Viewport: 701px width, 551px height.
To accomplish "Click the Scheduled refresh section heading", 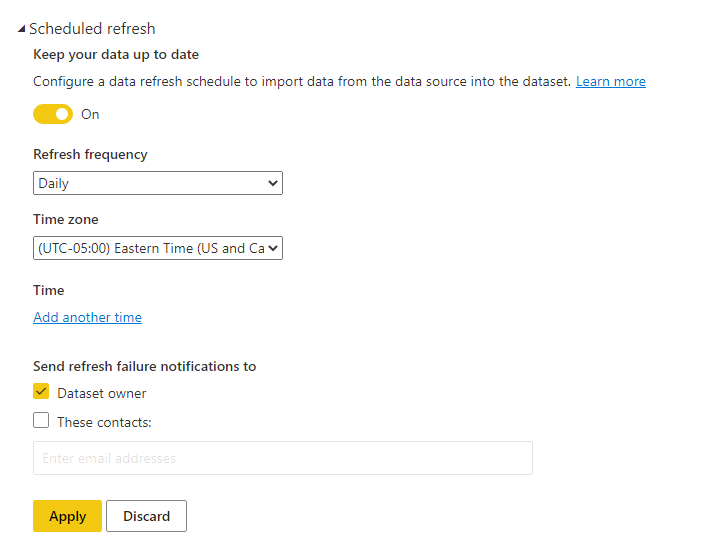I will (x=92, y=29).
